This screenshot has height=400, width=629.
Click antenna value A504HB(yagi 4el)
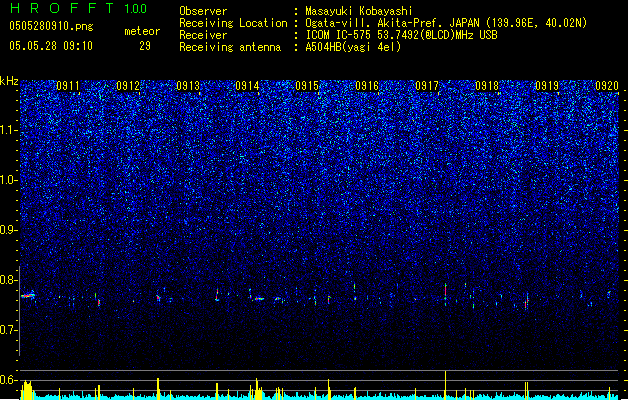353,47
